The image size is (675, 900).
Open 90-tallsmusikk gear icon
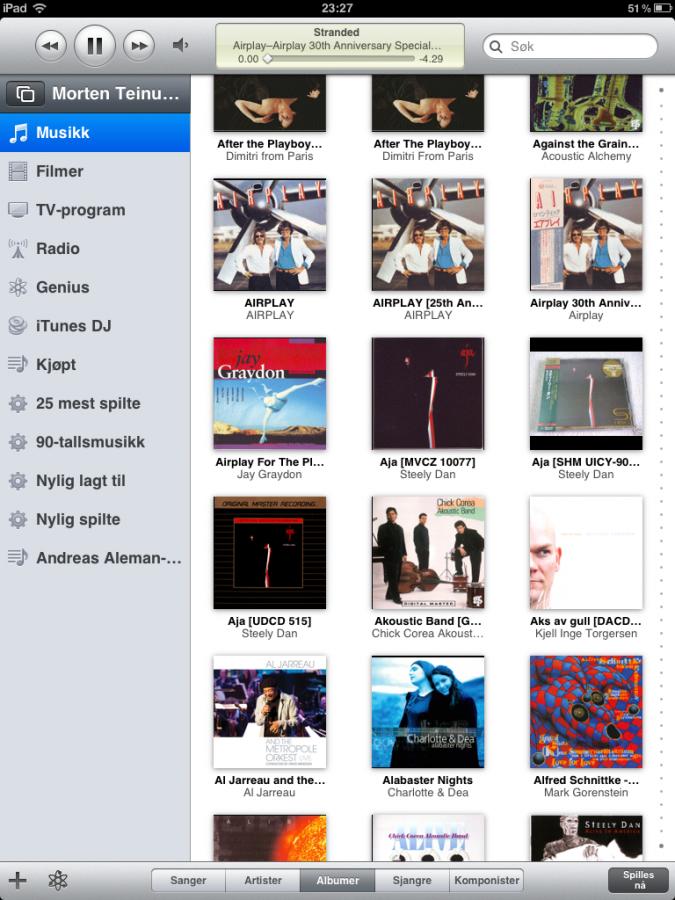point(18,442)
